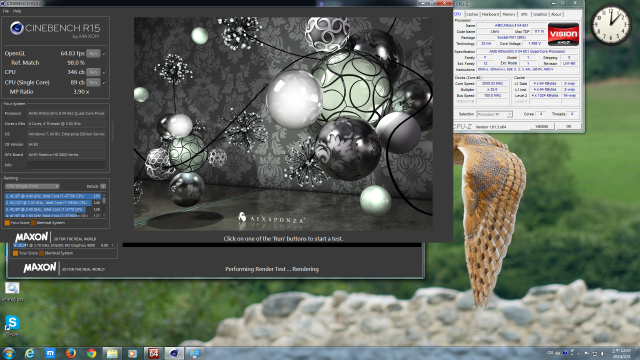Switch to About tab in CPU-Z
Viewport: 640px width, 360px height.
click(x=556, y=14)
